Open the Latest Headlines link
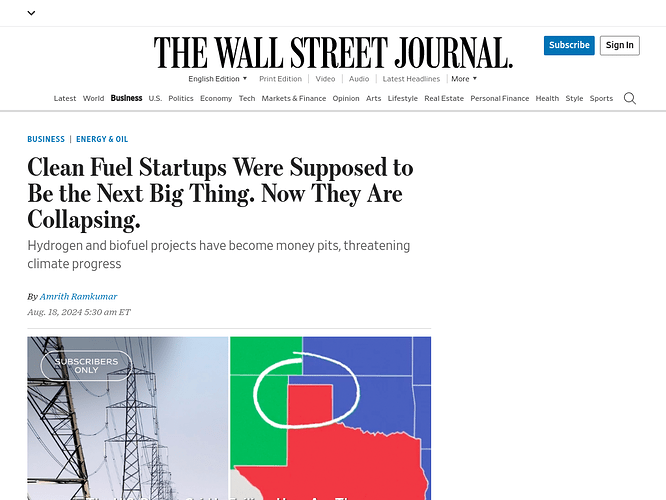The image size is (666, 500). pos(411,79)
